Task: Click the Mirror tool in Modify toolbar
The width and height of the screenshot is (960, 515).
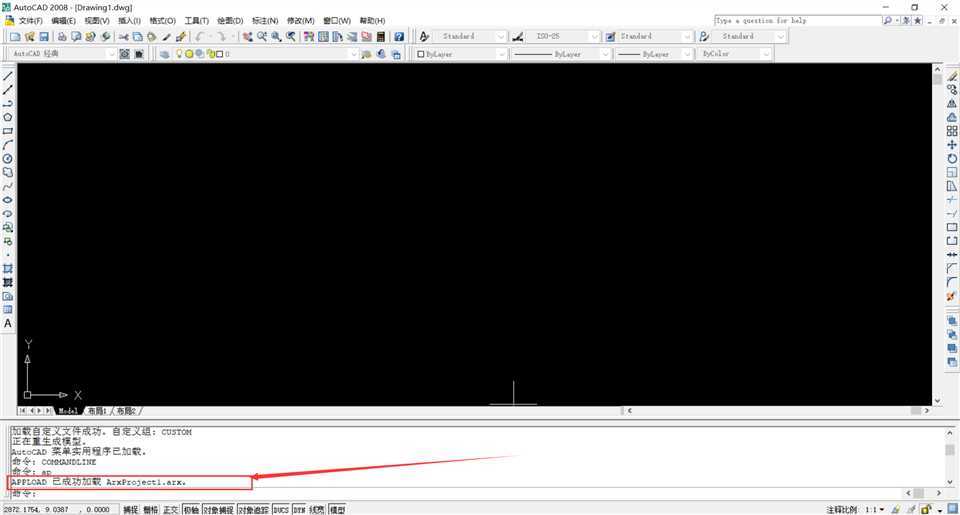Action: (x=952, y=103)
